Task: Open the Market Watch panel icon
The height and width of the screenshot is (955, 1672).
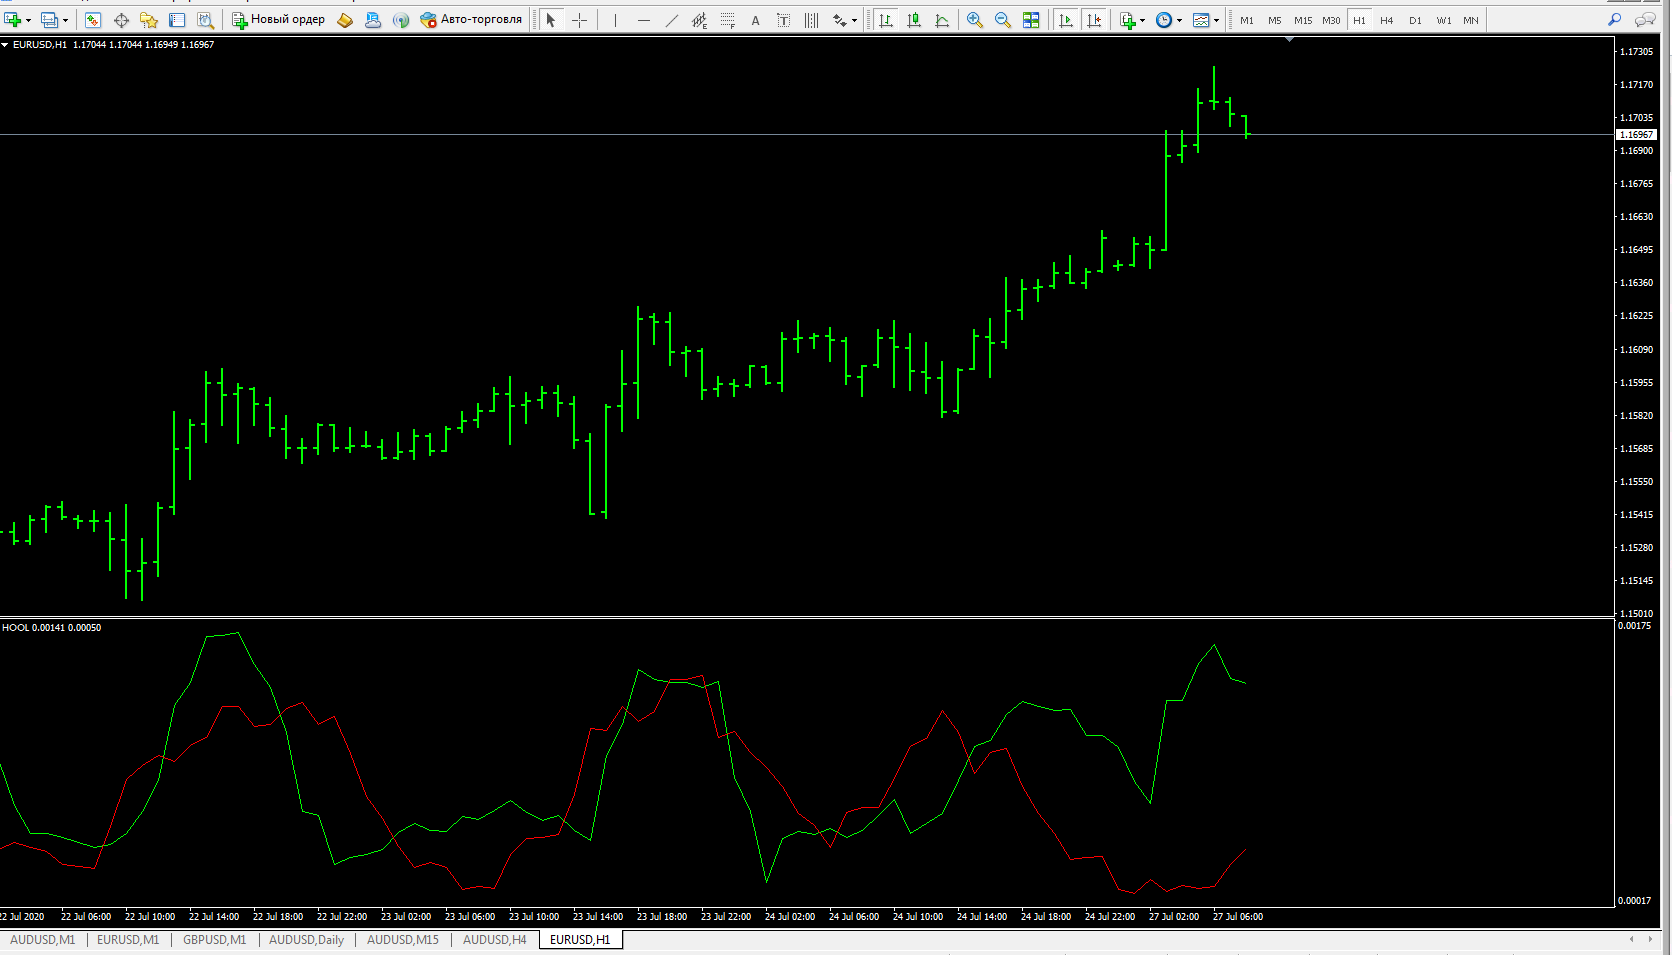Action: pyautogui.click(x=93, y=20)
